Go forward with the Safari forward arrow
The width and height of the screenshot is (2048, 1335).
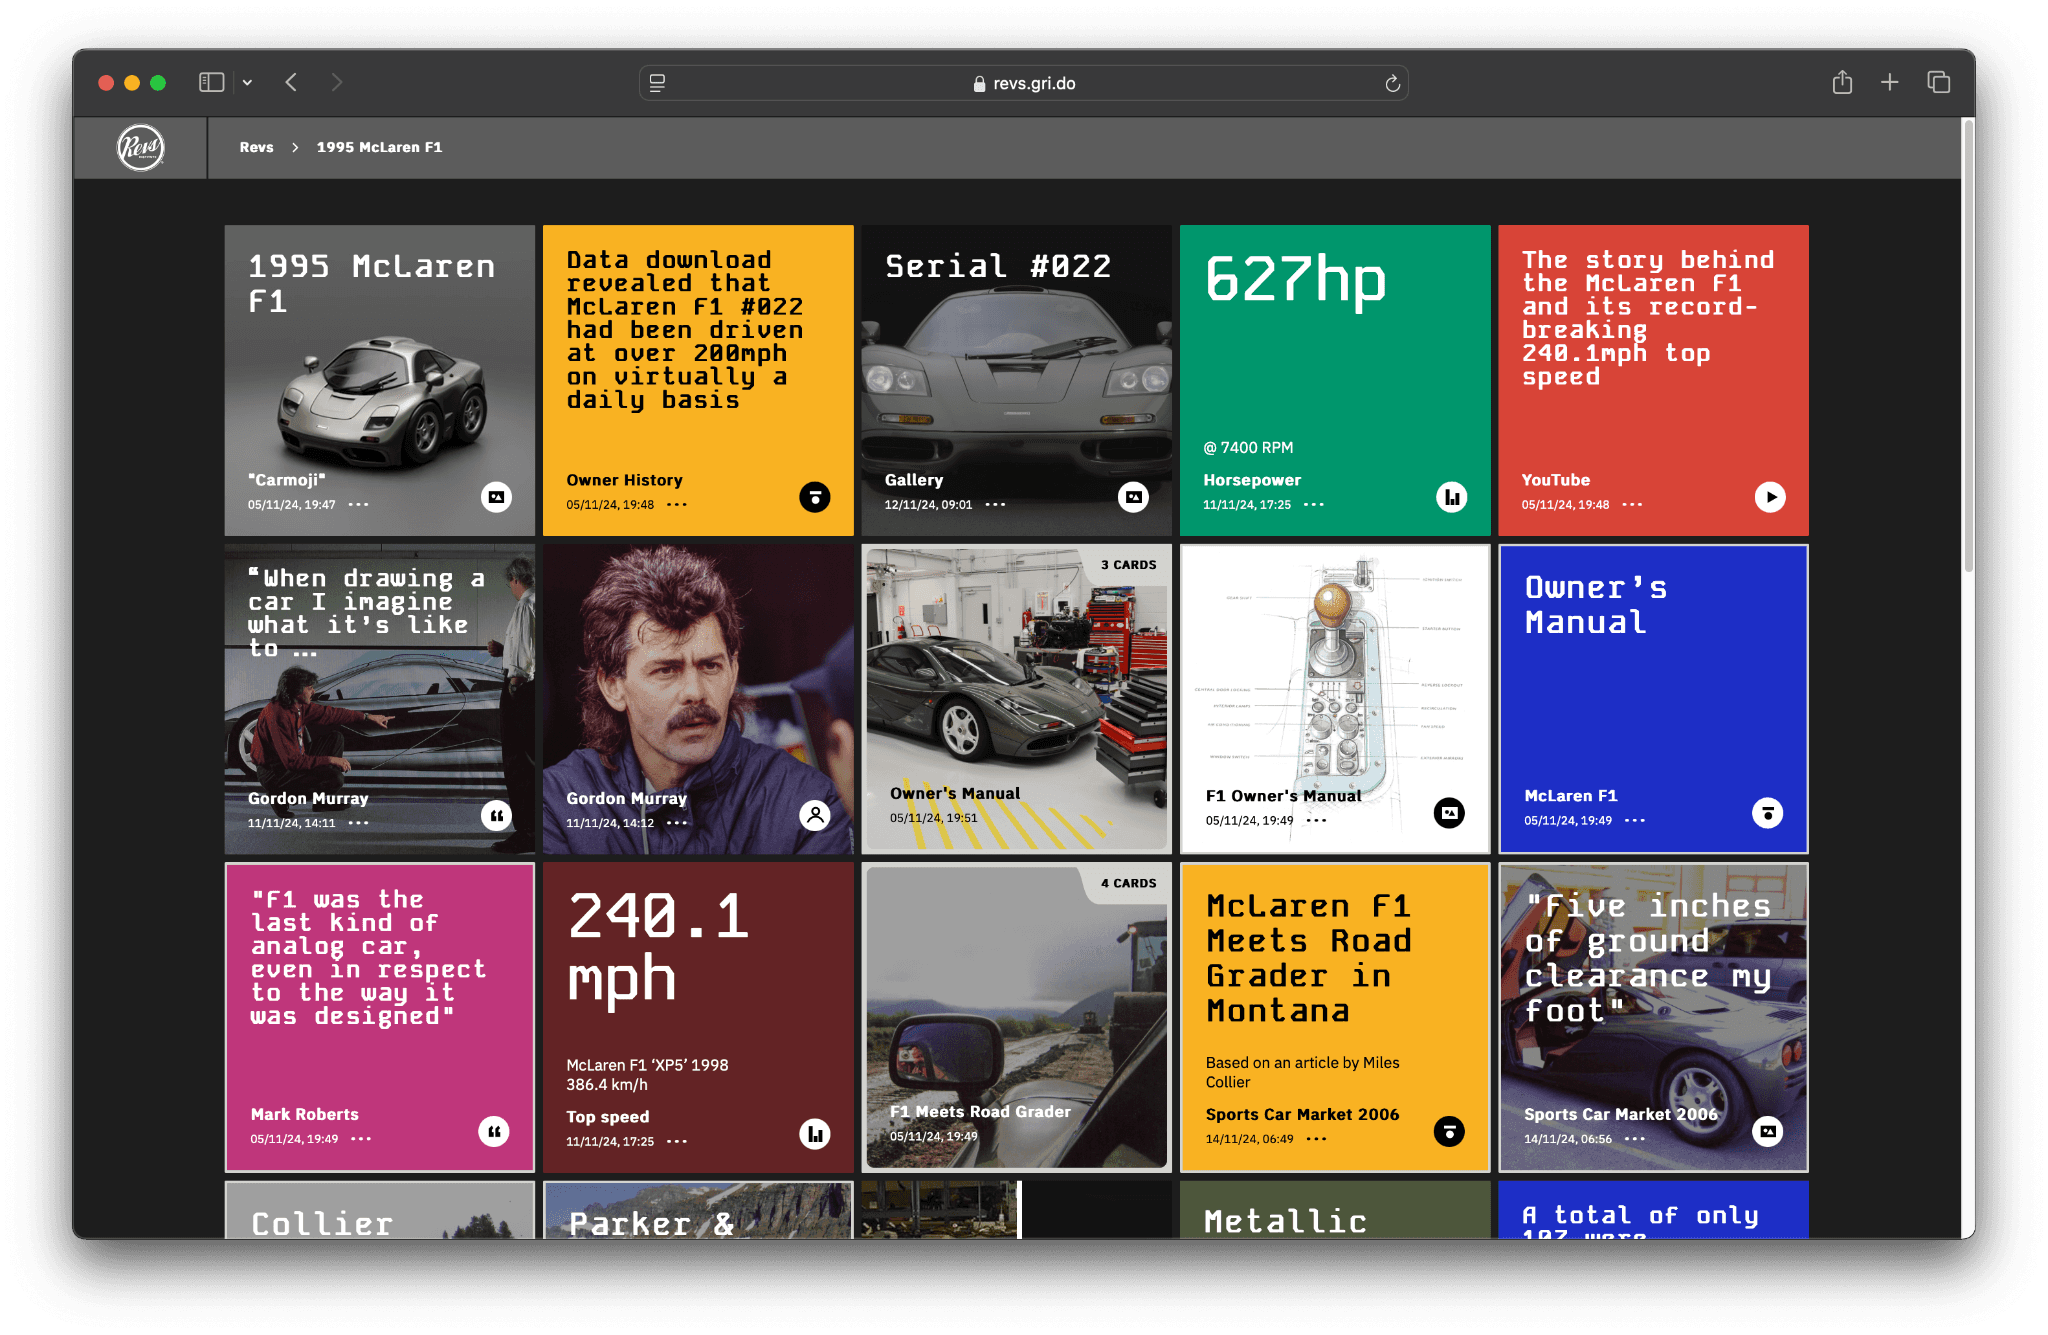336,83
